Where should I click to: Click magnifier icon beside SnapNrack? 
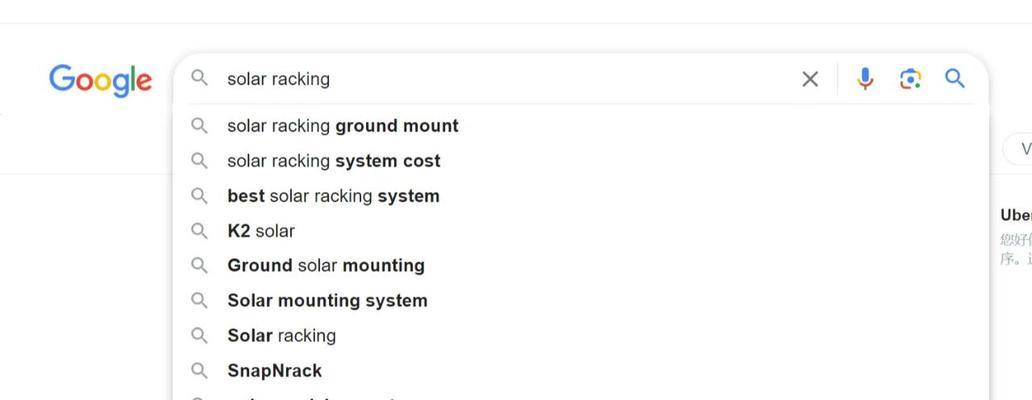tap(199, 370)
